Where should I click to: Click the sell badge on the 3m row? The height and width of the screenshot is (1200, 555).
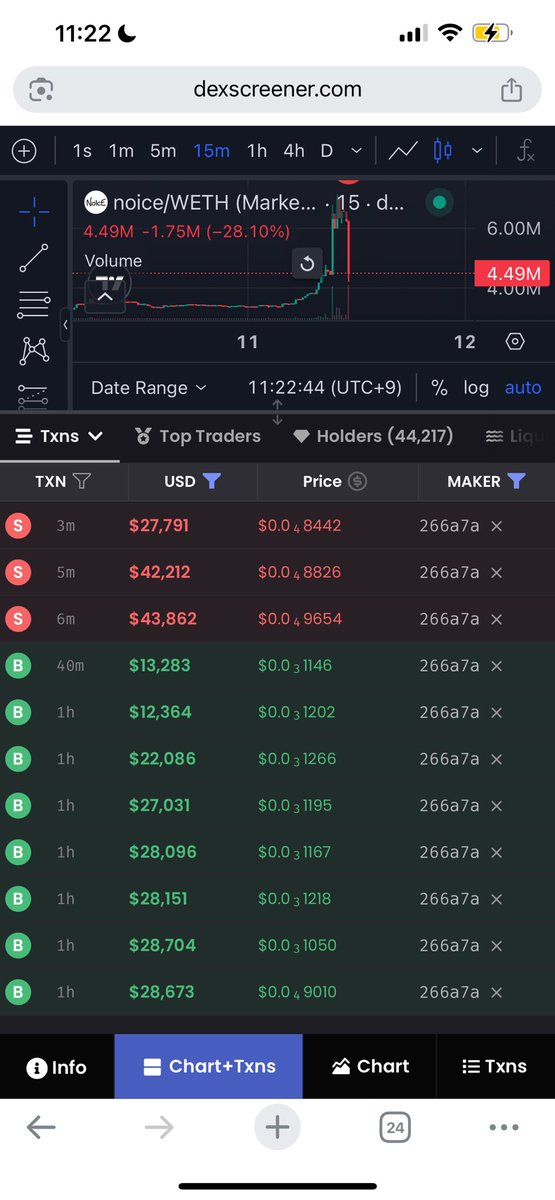pos(18,526)
